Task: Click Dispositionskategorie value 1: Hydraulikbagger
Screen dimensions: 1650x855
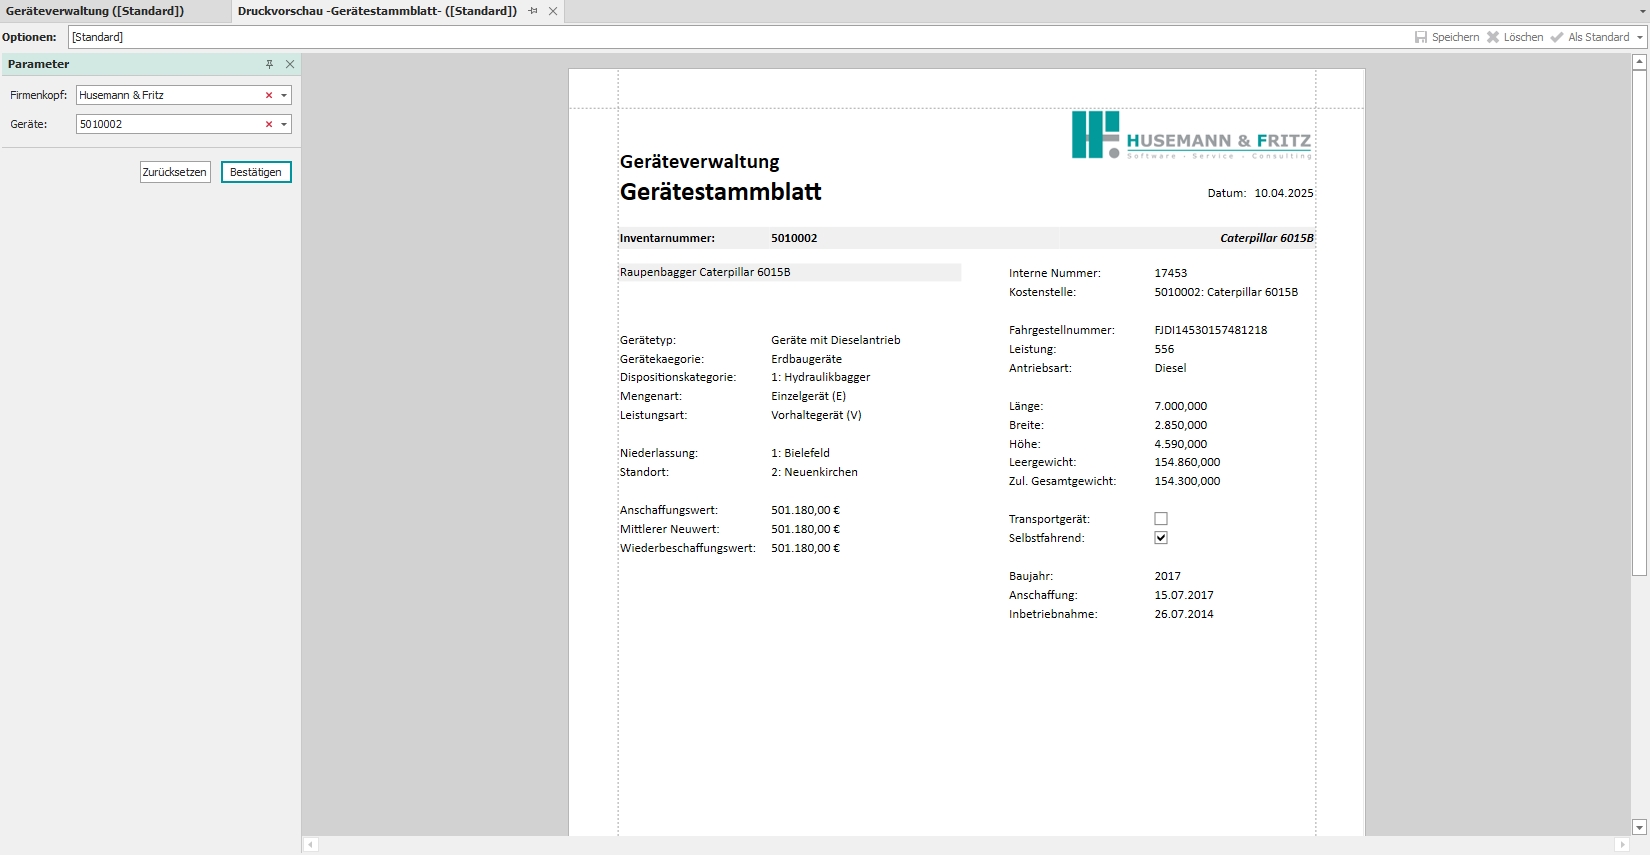Action: point(820,377)
